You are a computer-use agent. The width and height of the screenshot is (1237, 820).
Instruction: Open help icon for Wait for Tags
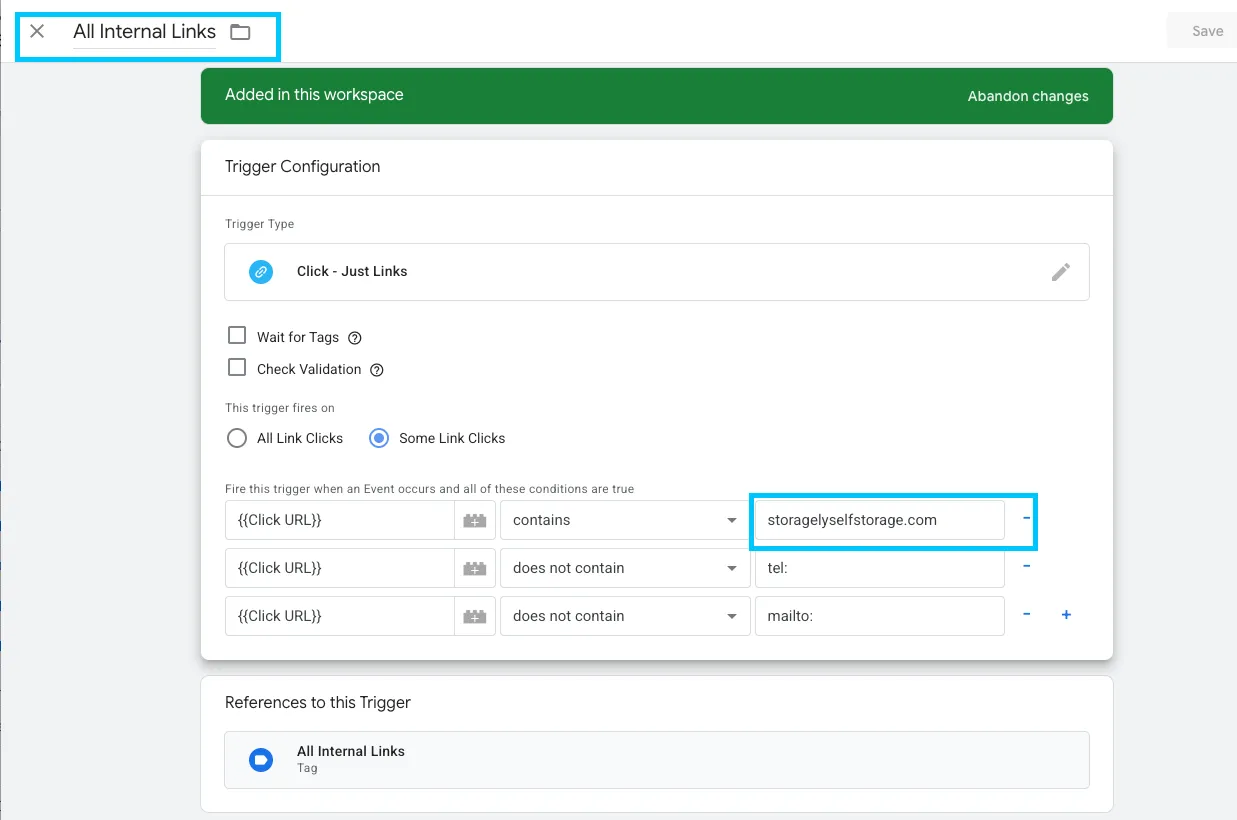[x=354, y=338]
